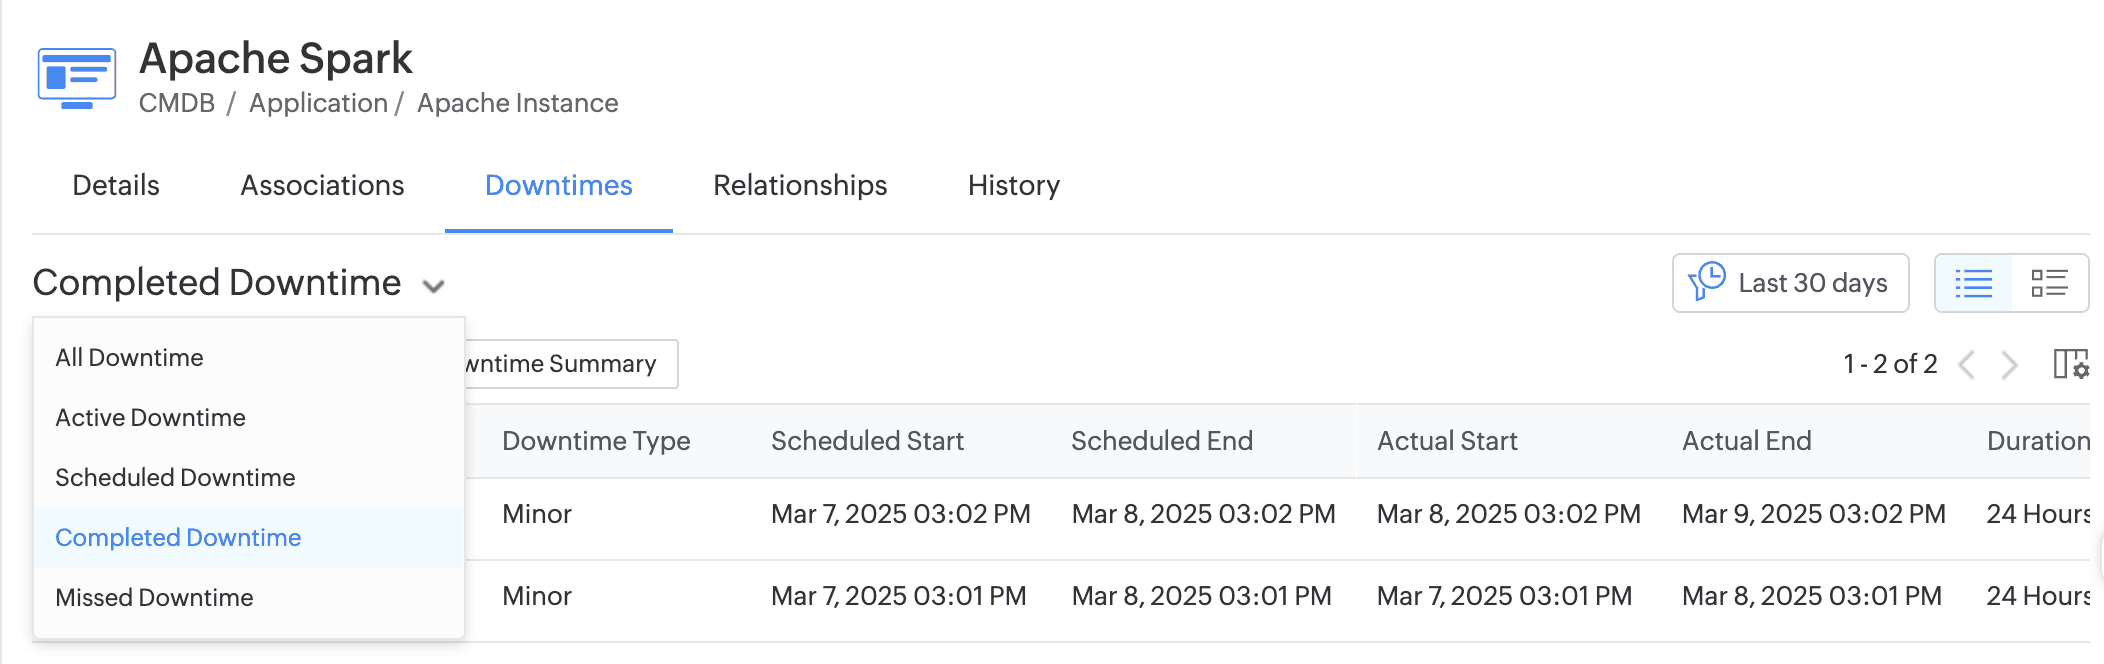Click the clock icon in date filter

click(1708, 282)
